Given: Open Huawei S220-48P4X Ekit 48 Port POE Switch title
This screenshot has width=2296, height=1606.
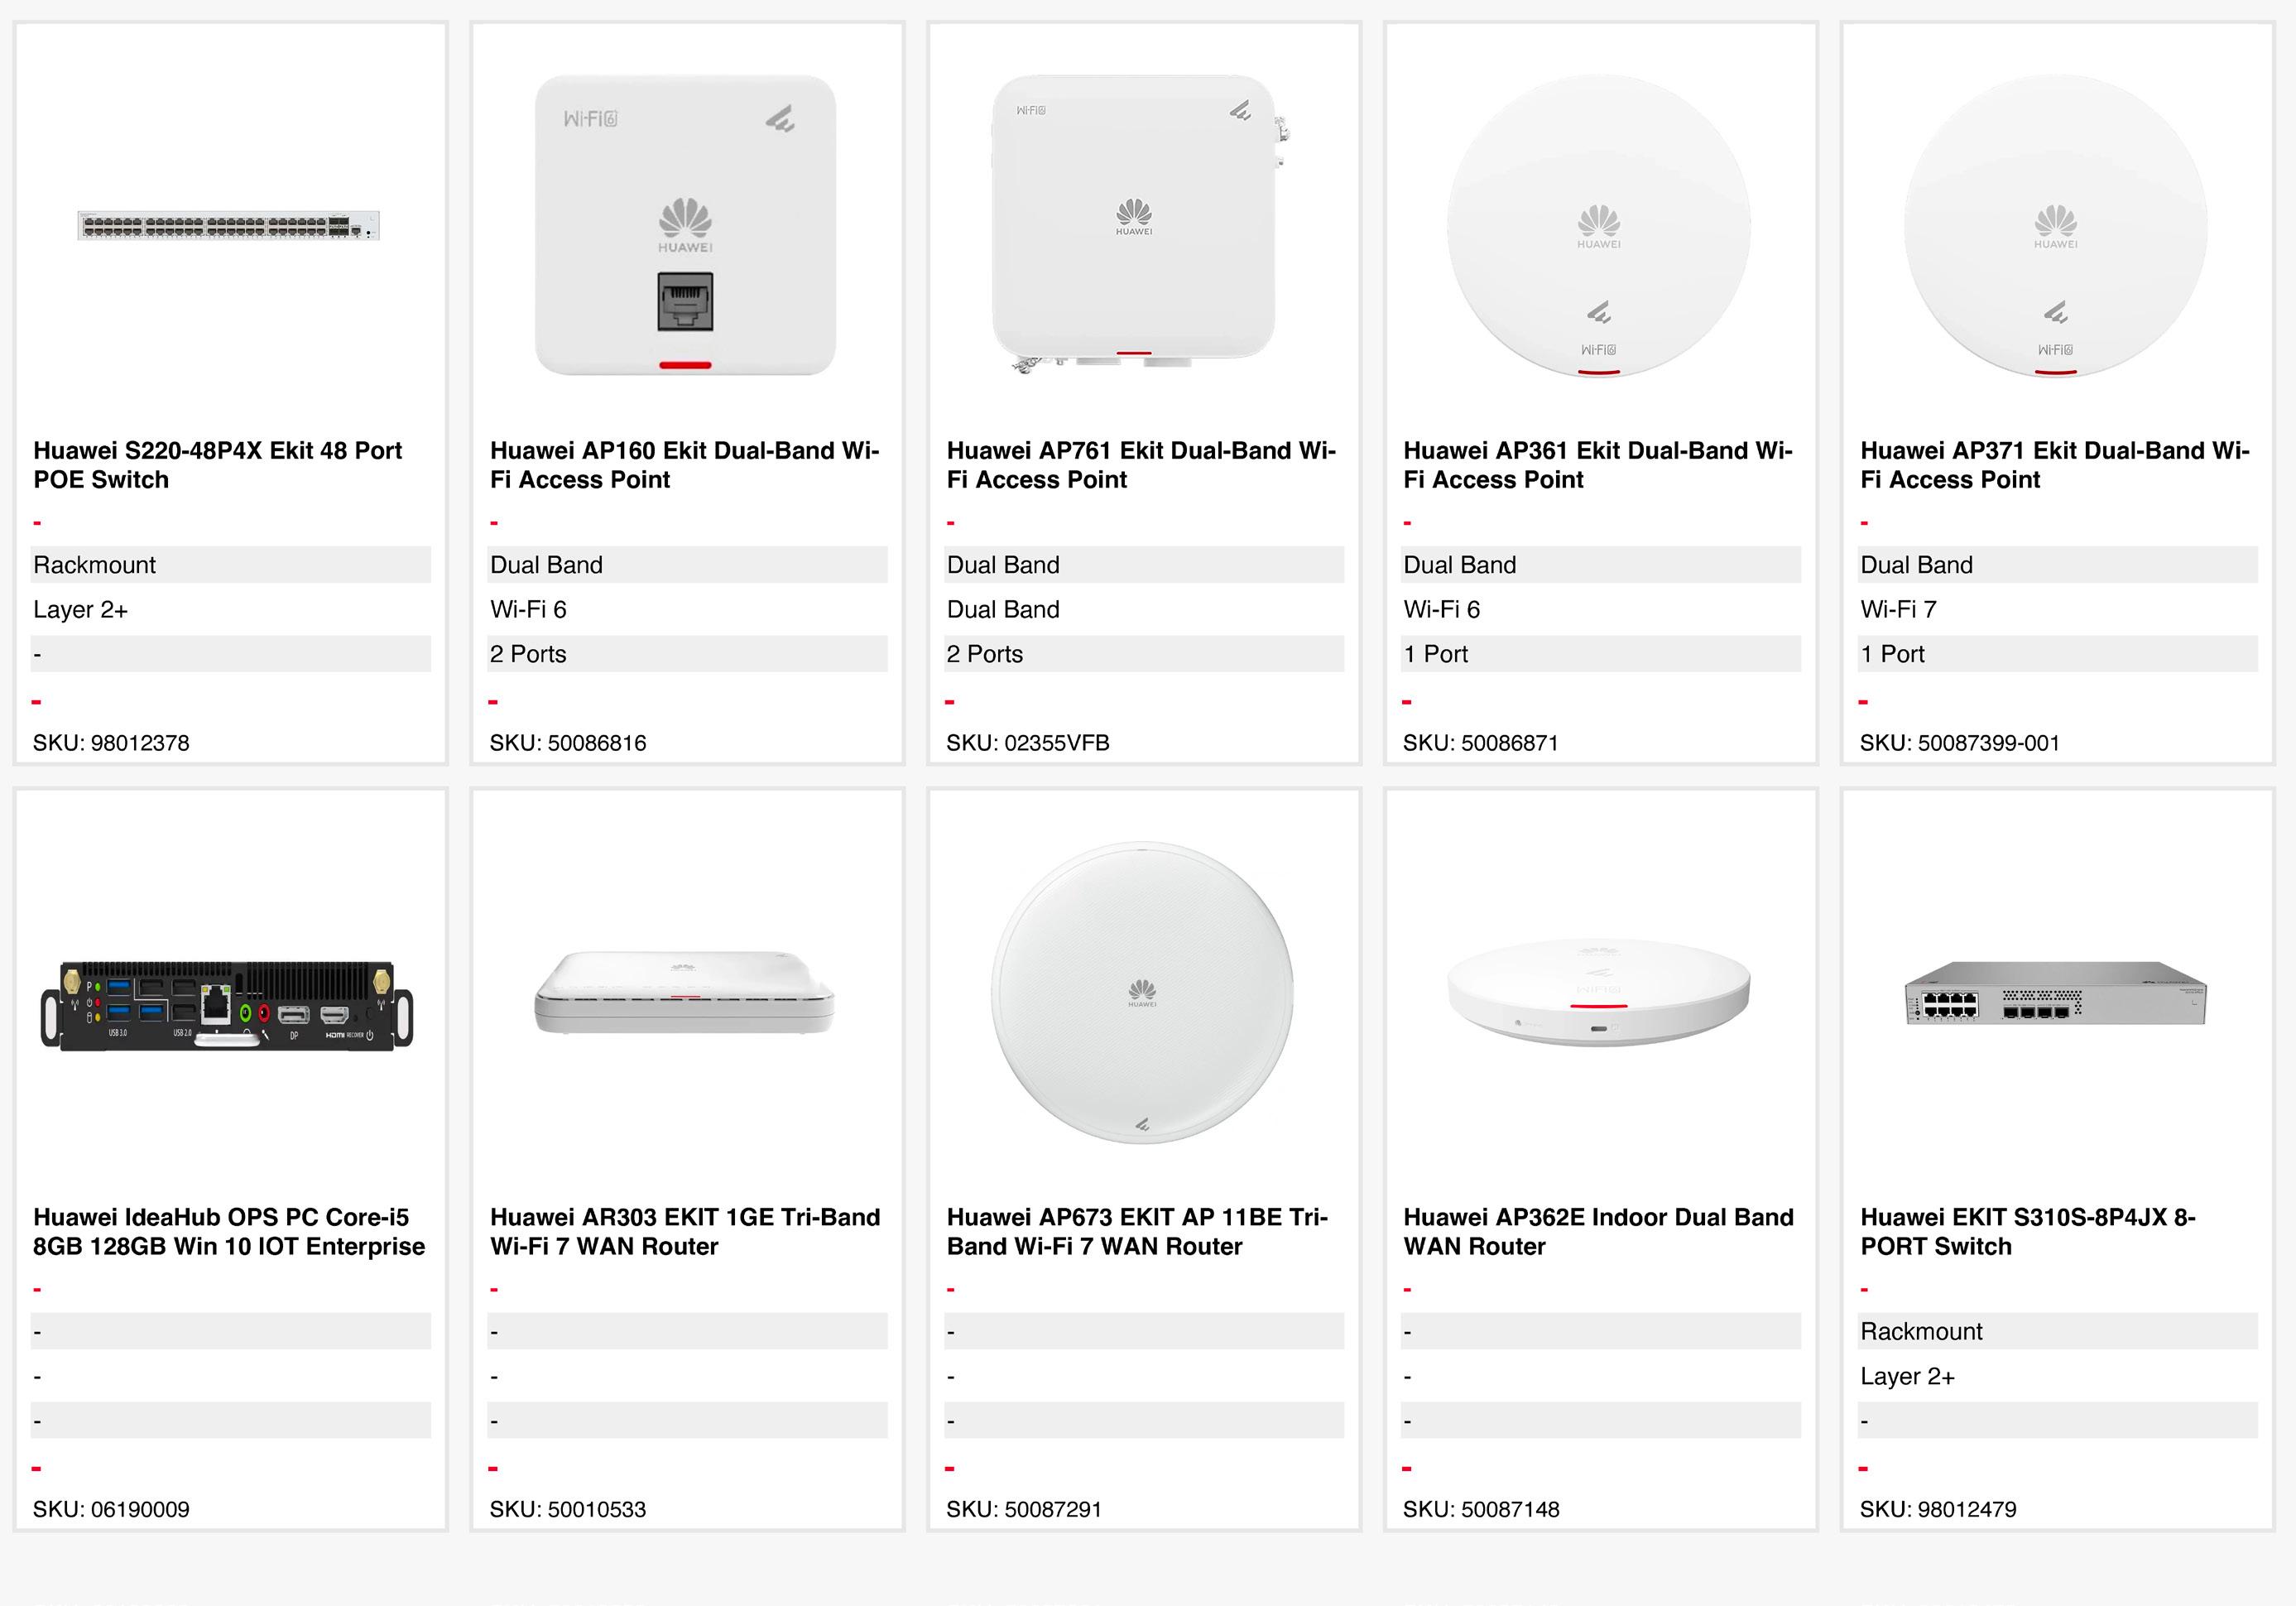Looking at the screenshot, I should [x=217, y=465].
